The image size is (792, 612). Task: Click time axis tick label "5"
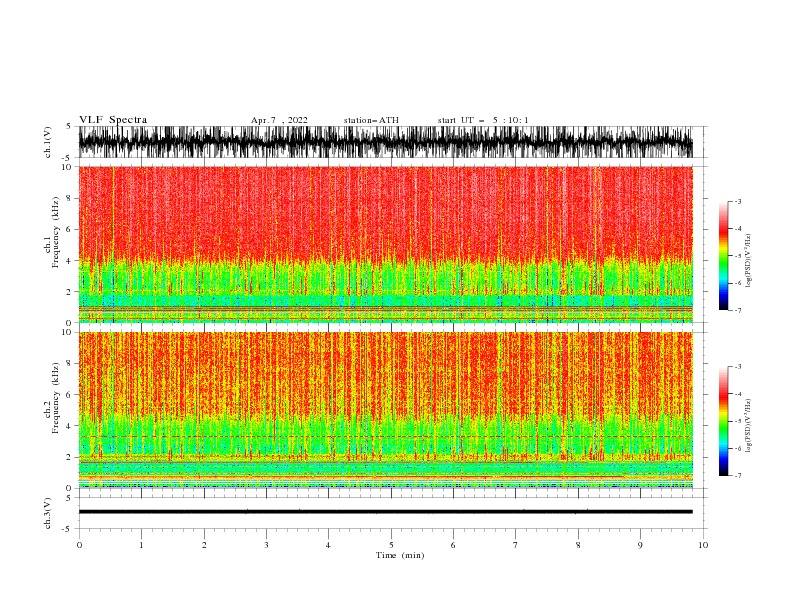point(391,545)
